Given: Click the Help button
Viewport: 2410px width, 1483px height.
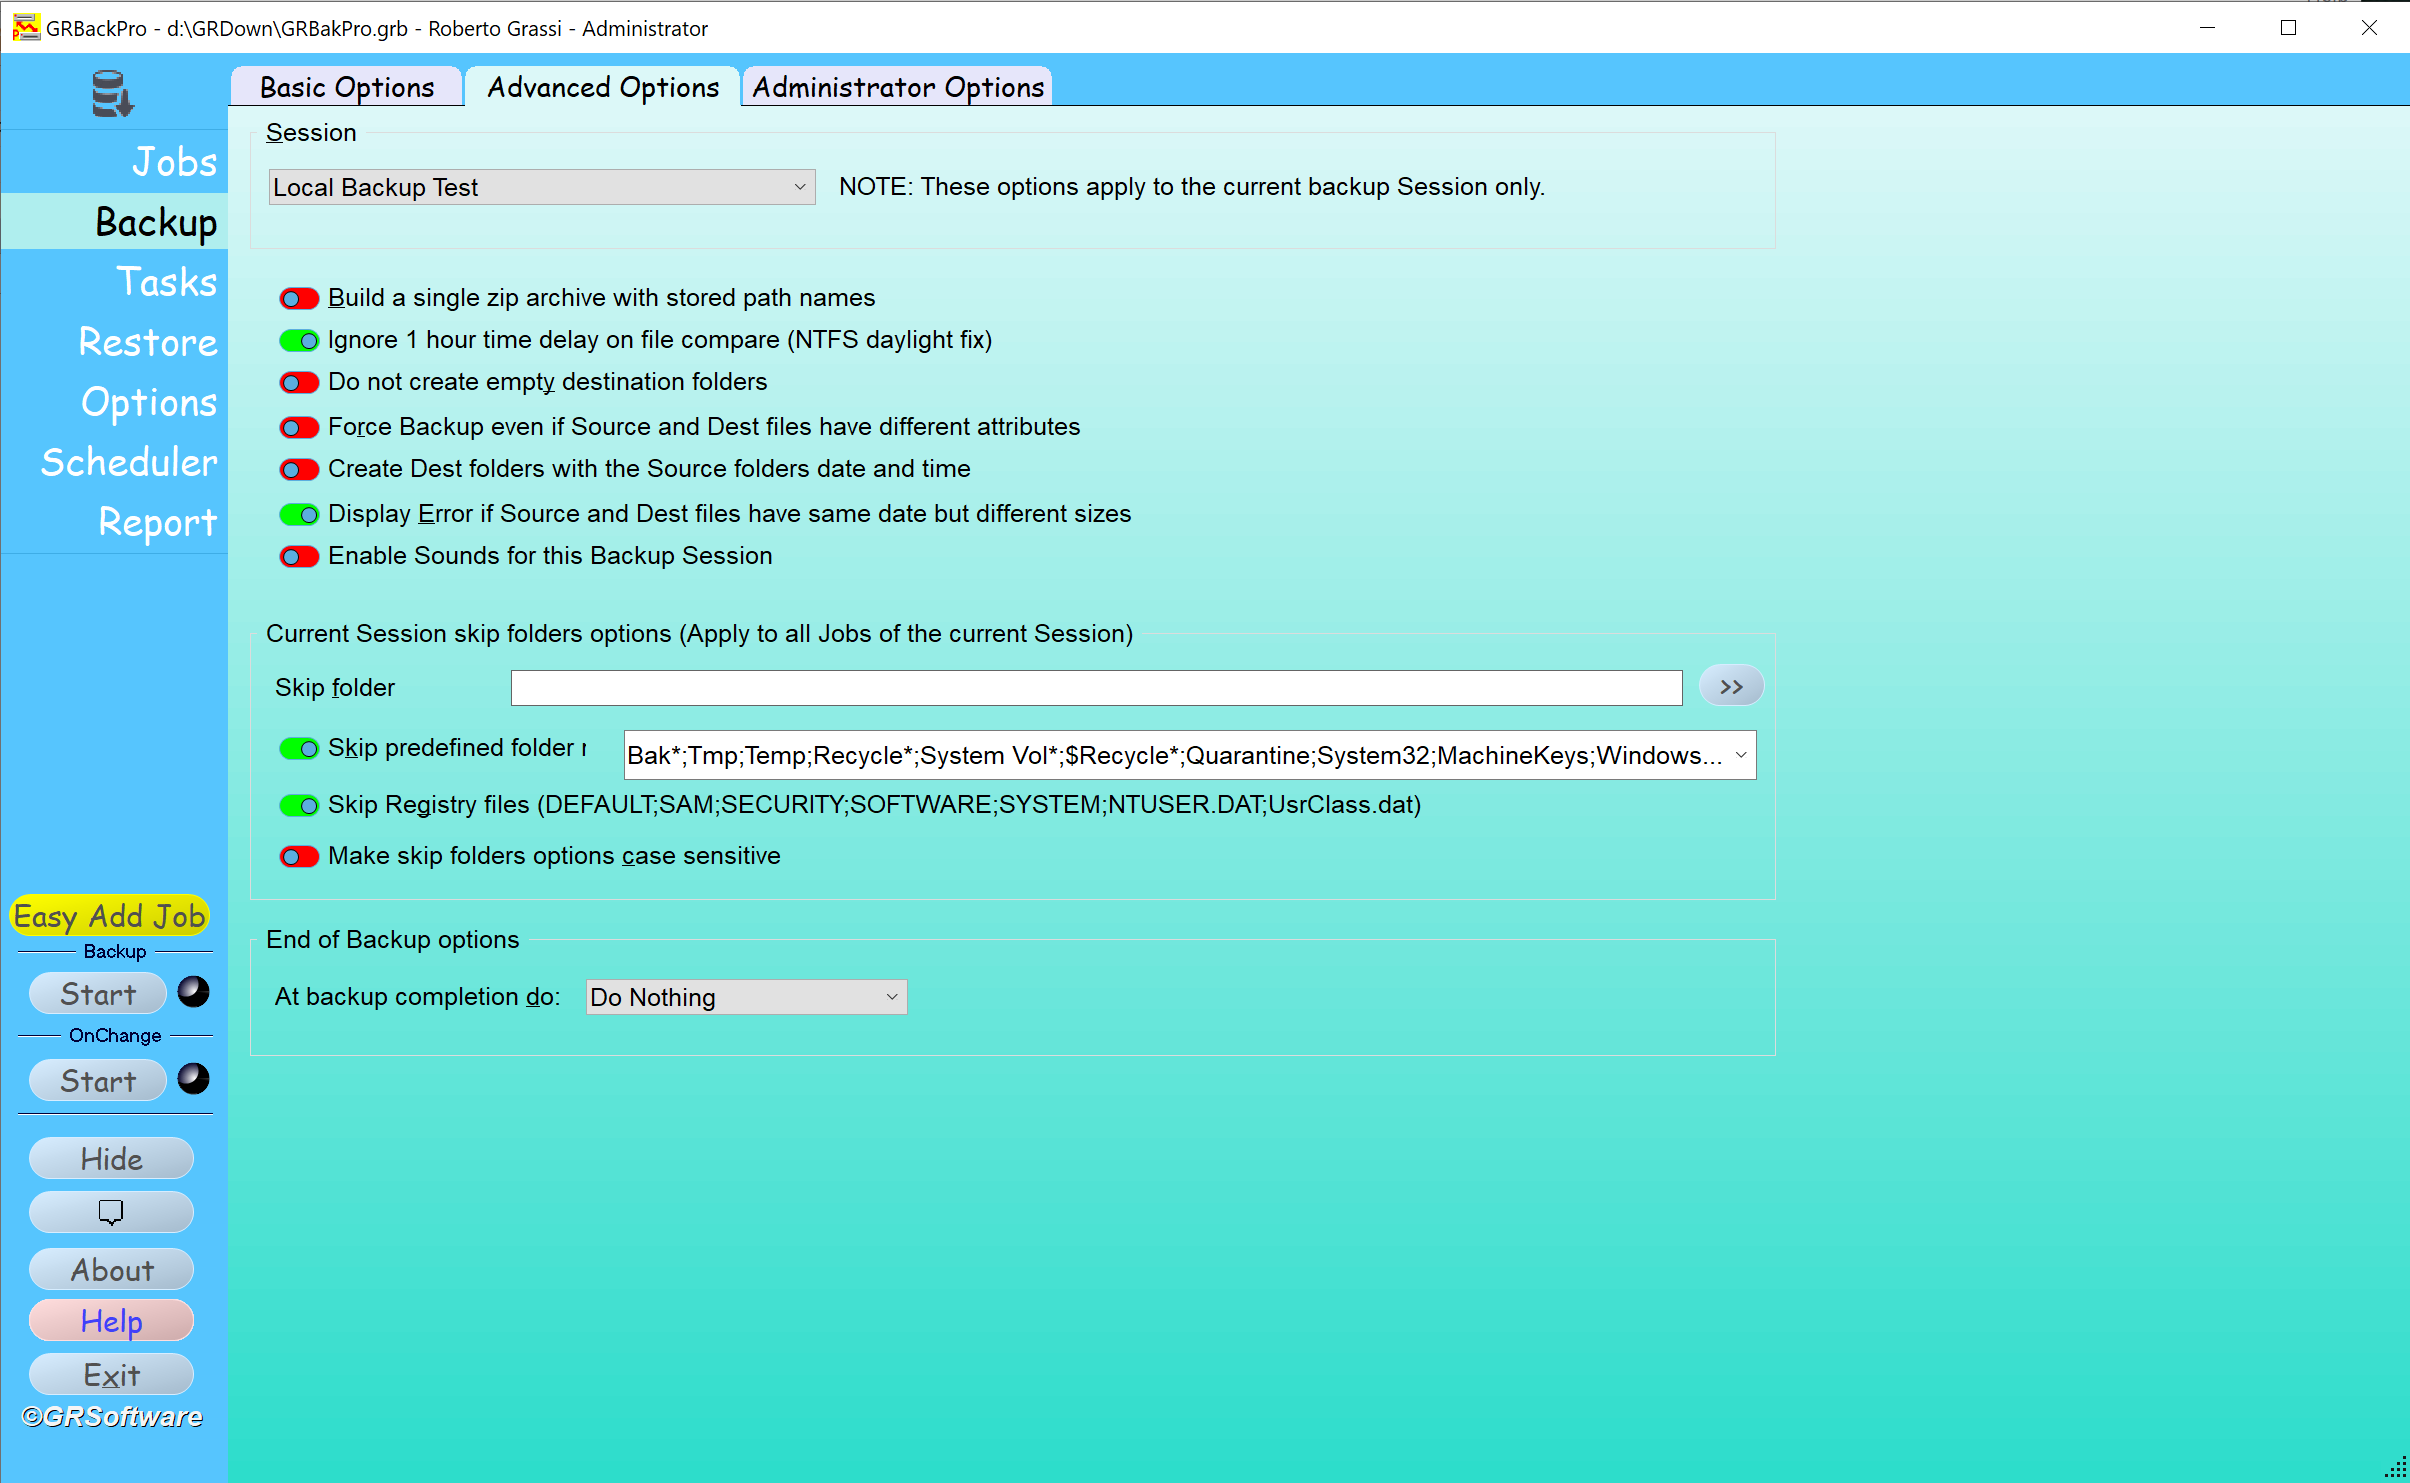Looking at the screenshot, I should pos(111,1321).
